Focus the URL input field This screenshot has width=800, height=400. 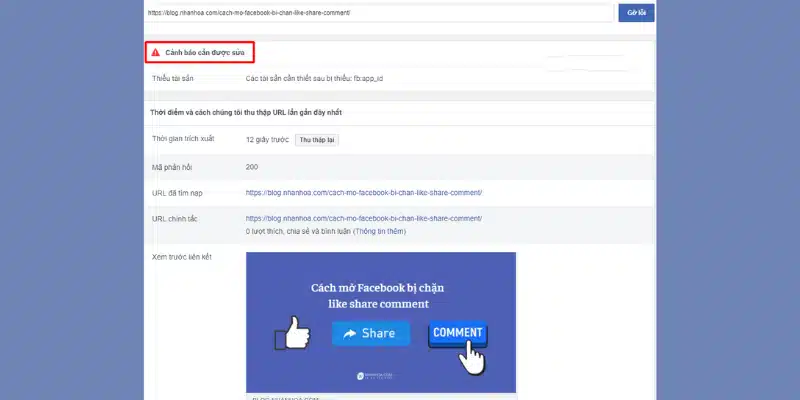click(379, 13)
